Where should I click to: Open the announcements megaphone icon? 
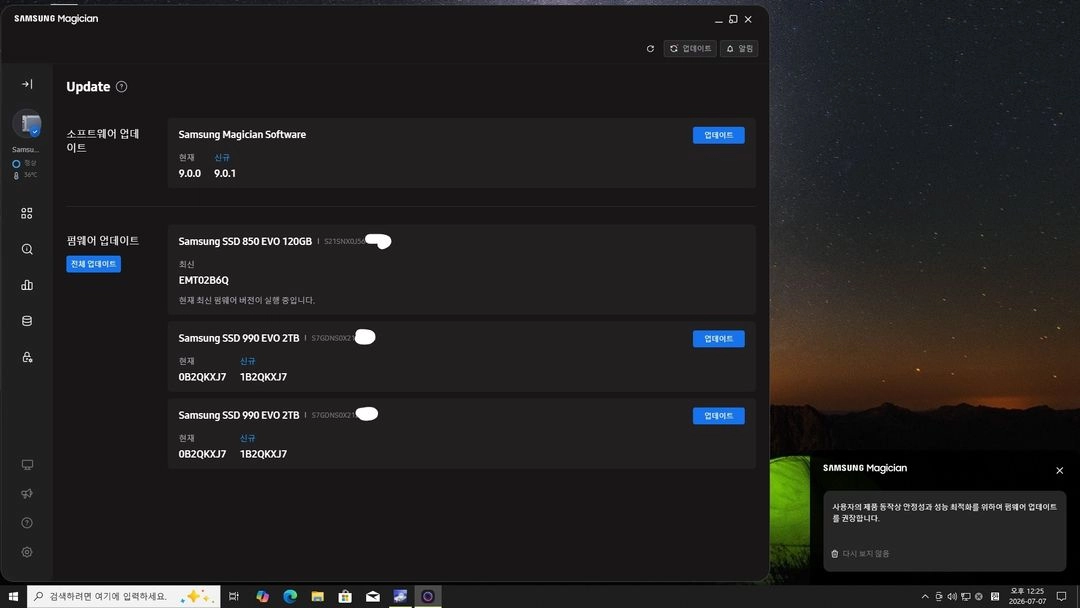27,494
